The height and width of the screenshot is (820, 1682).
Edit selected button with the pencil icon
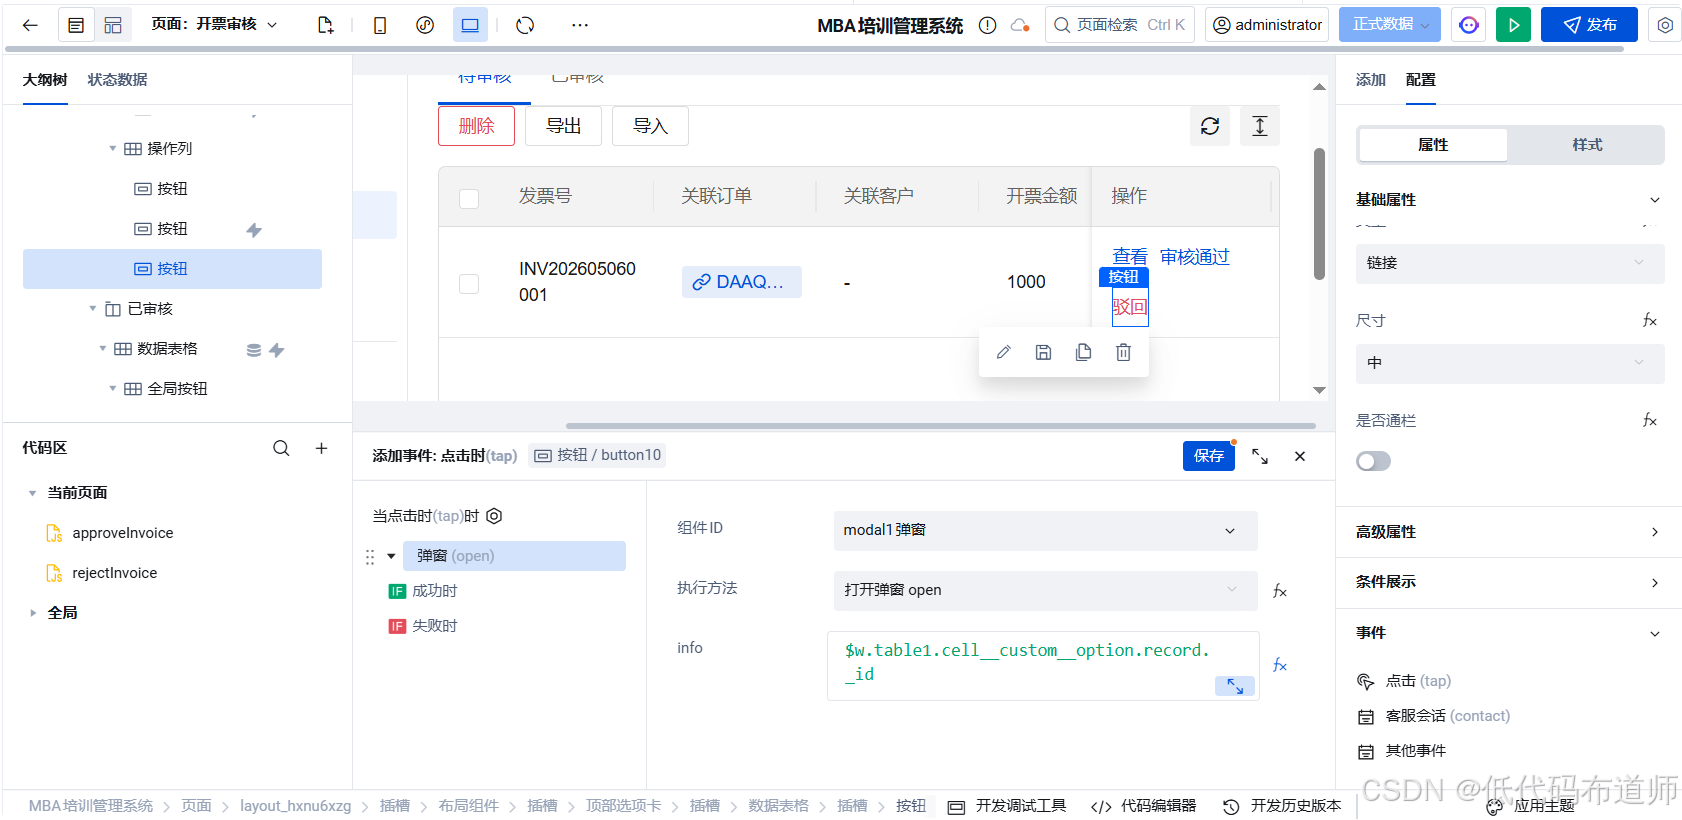(x=1003, y=352)
